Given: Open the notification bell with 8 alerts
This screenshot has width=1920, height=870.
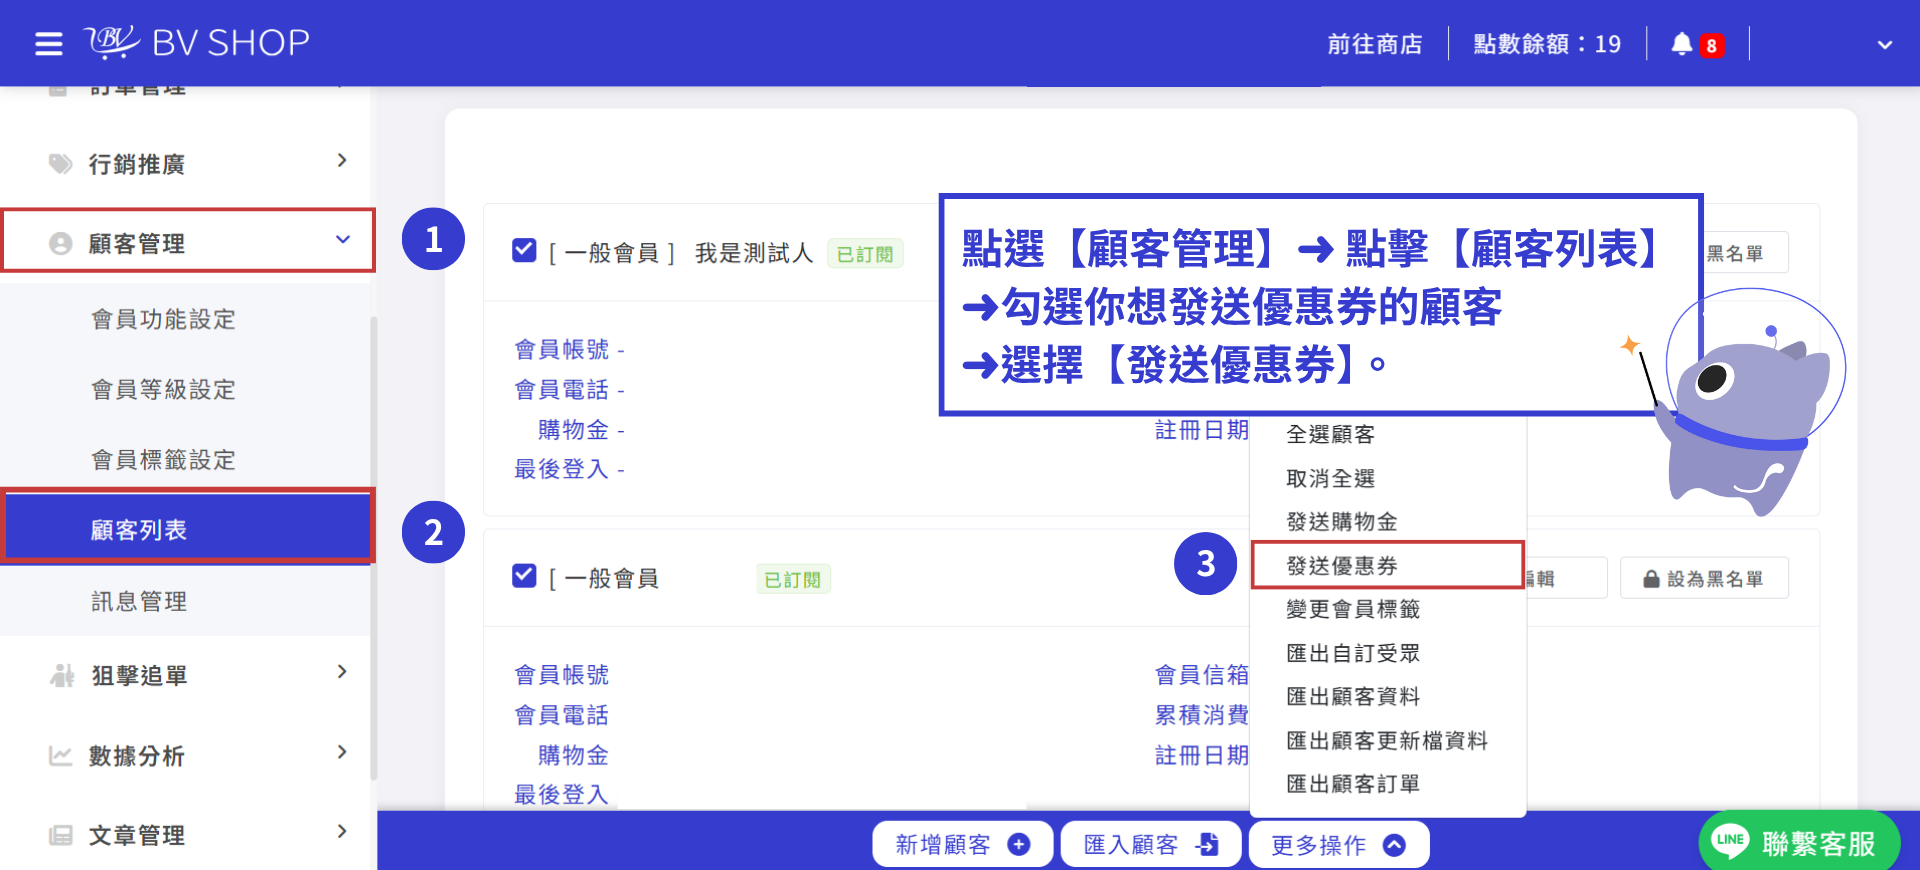Looking at the screenshot, I should pos(1697,44).
